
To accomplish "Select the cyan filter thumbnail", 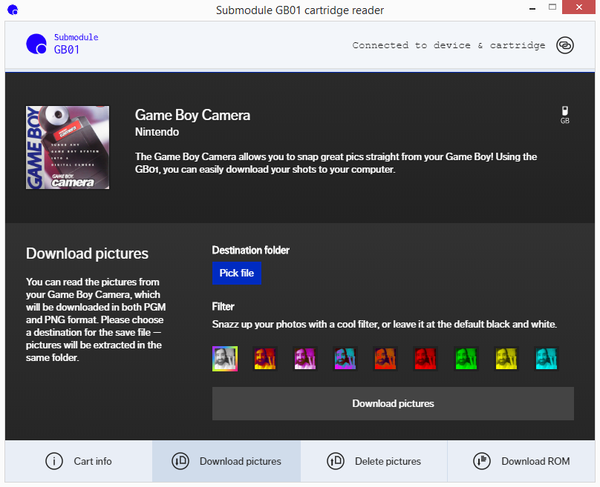I will [x=546, y=358].
